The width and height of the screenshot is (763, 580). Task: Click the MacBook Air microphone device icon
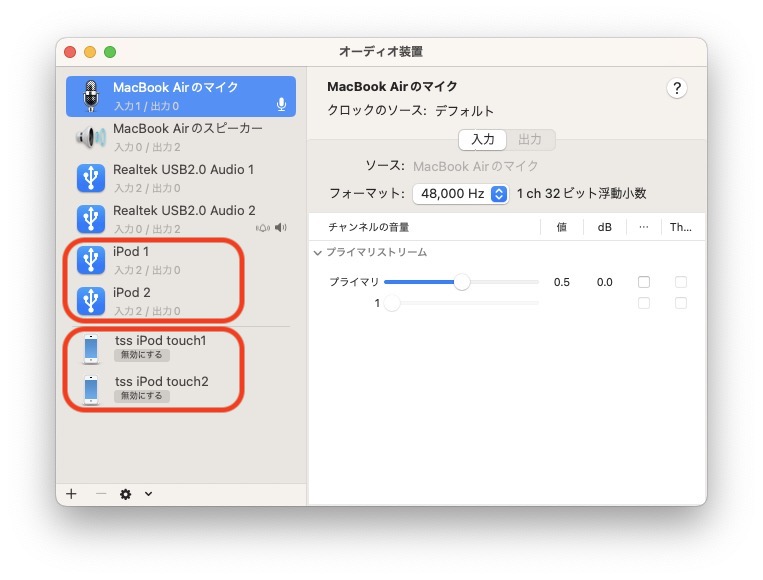pyautogui.click(x=91, y=96)
